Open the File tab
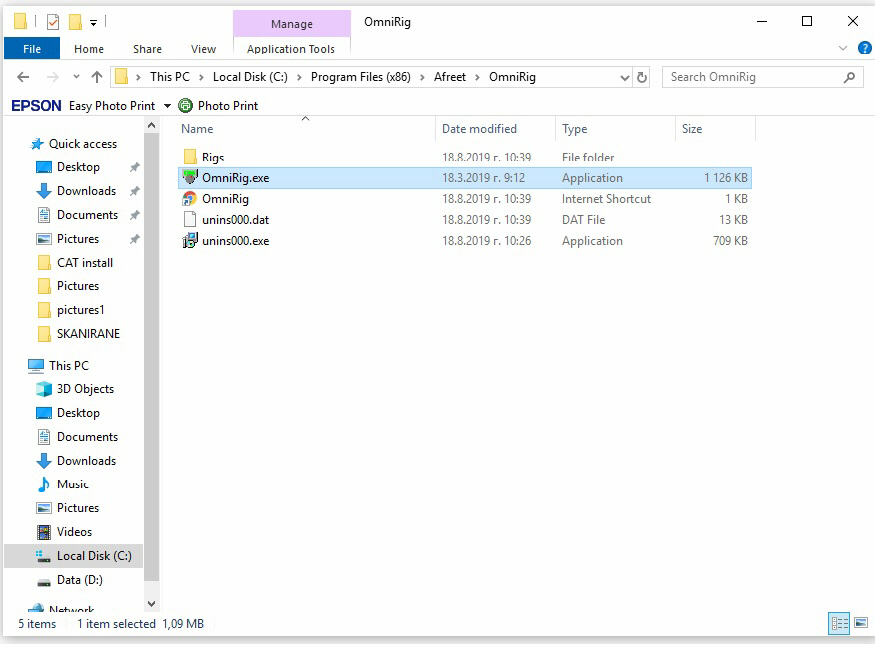This screenshot has height=650, width=875. pos(32,49)
